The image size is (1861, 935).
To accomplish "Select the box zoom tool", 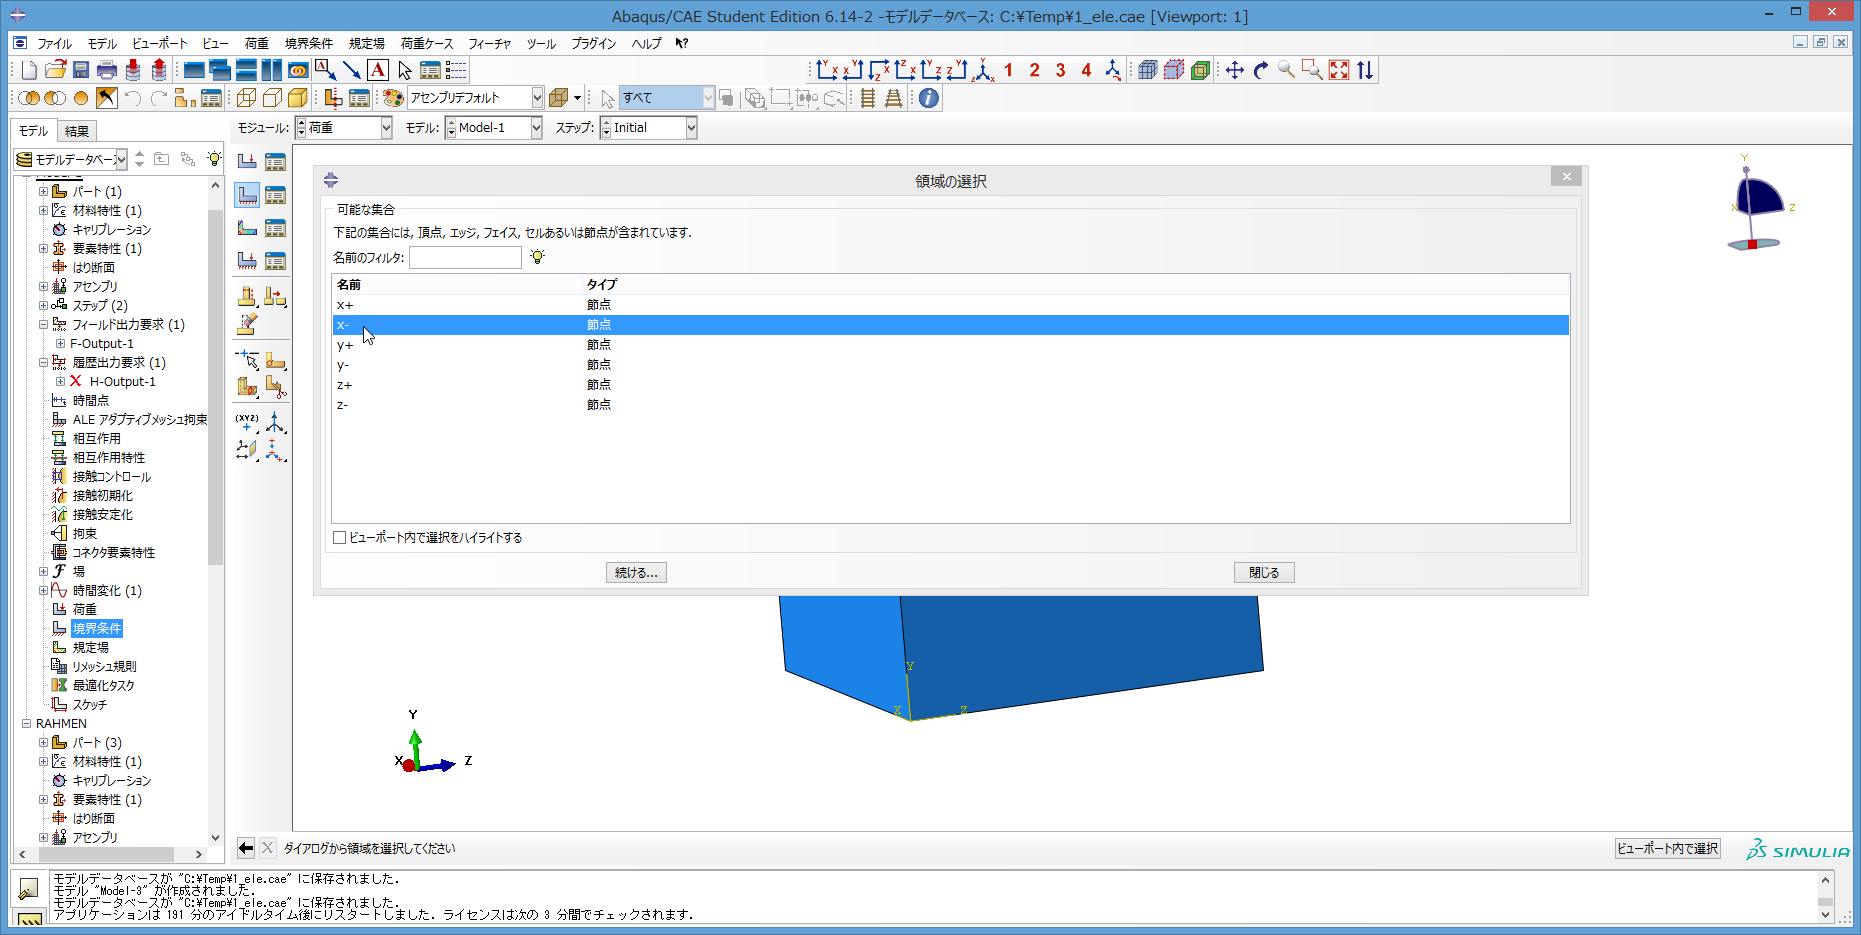I will tap(1313, 70).
